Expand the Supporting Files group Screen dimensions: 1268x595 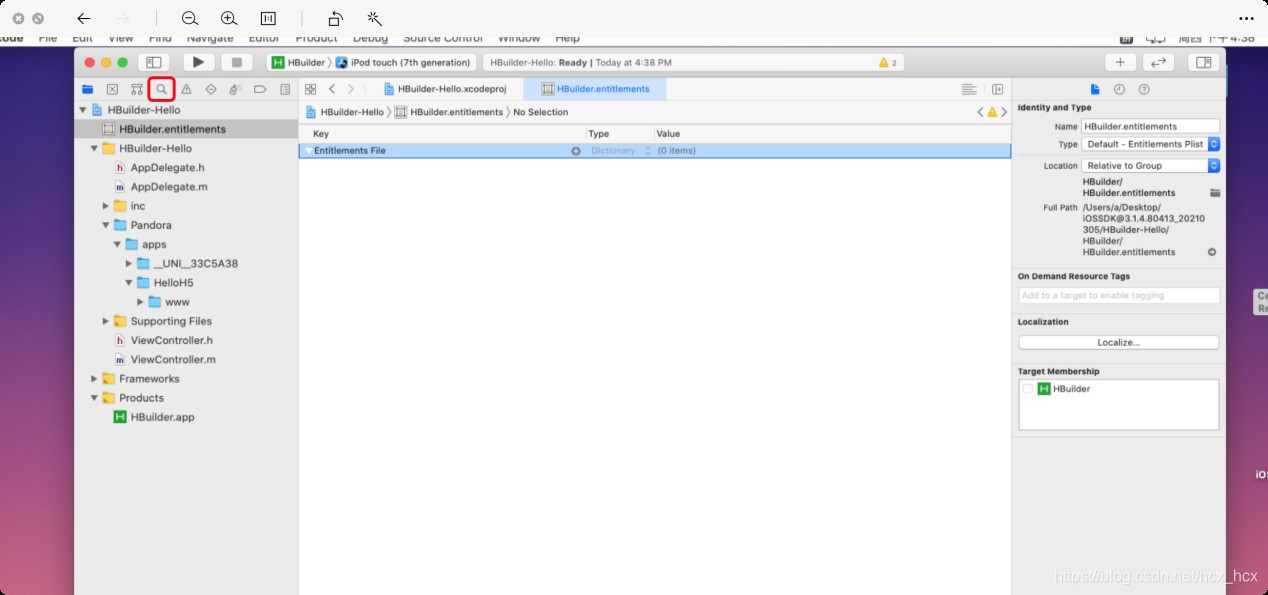[x=106, y=321]
